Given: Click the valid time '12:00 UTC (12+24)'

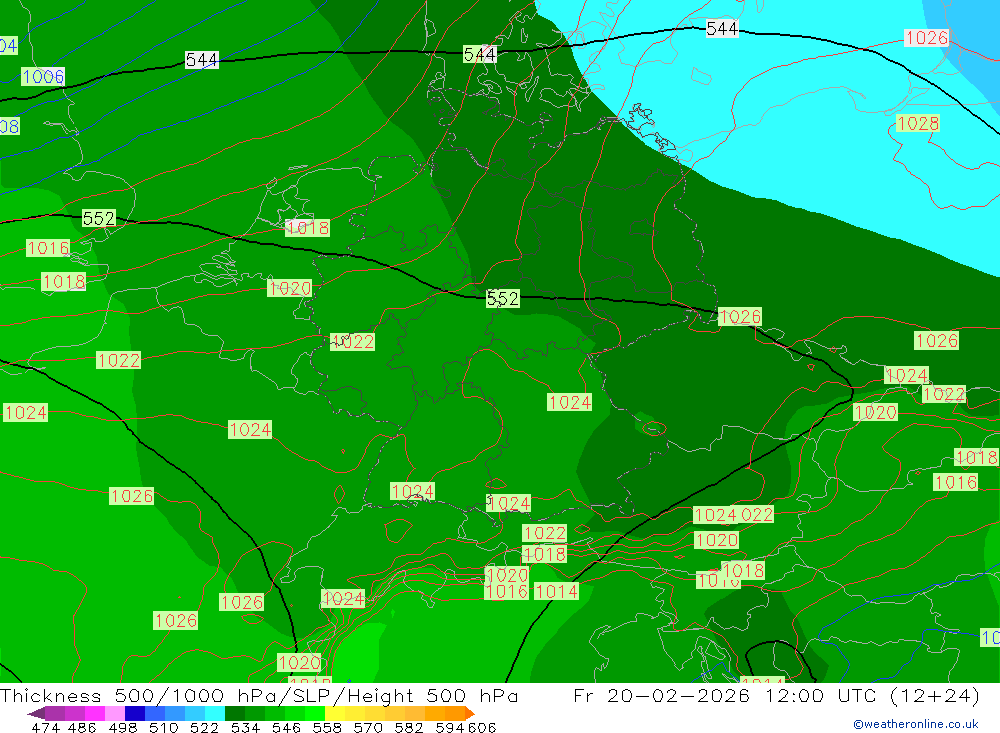Looking at the screenshot, I should (873, 695).
